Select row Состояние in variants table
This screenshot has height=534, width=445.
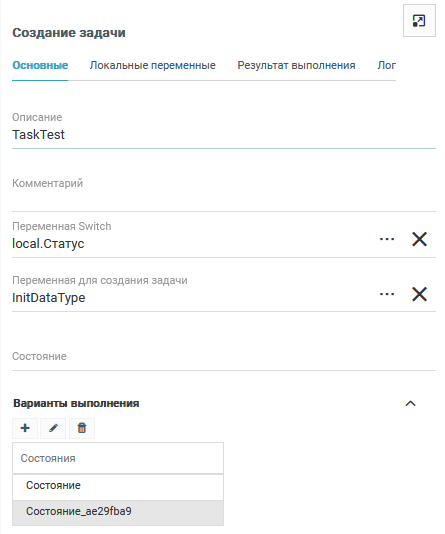[x=118, y=485]
